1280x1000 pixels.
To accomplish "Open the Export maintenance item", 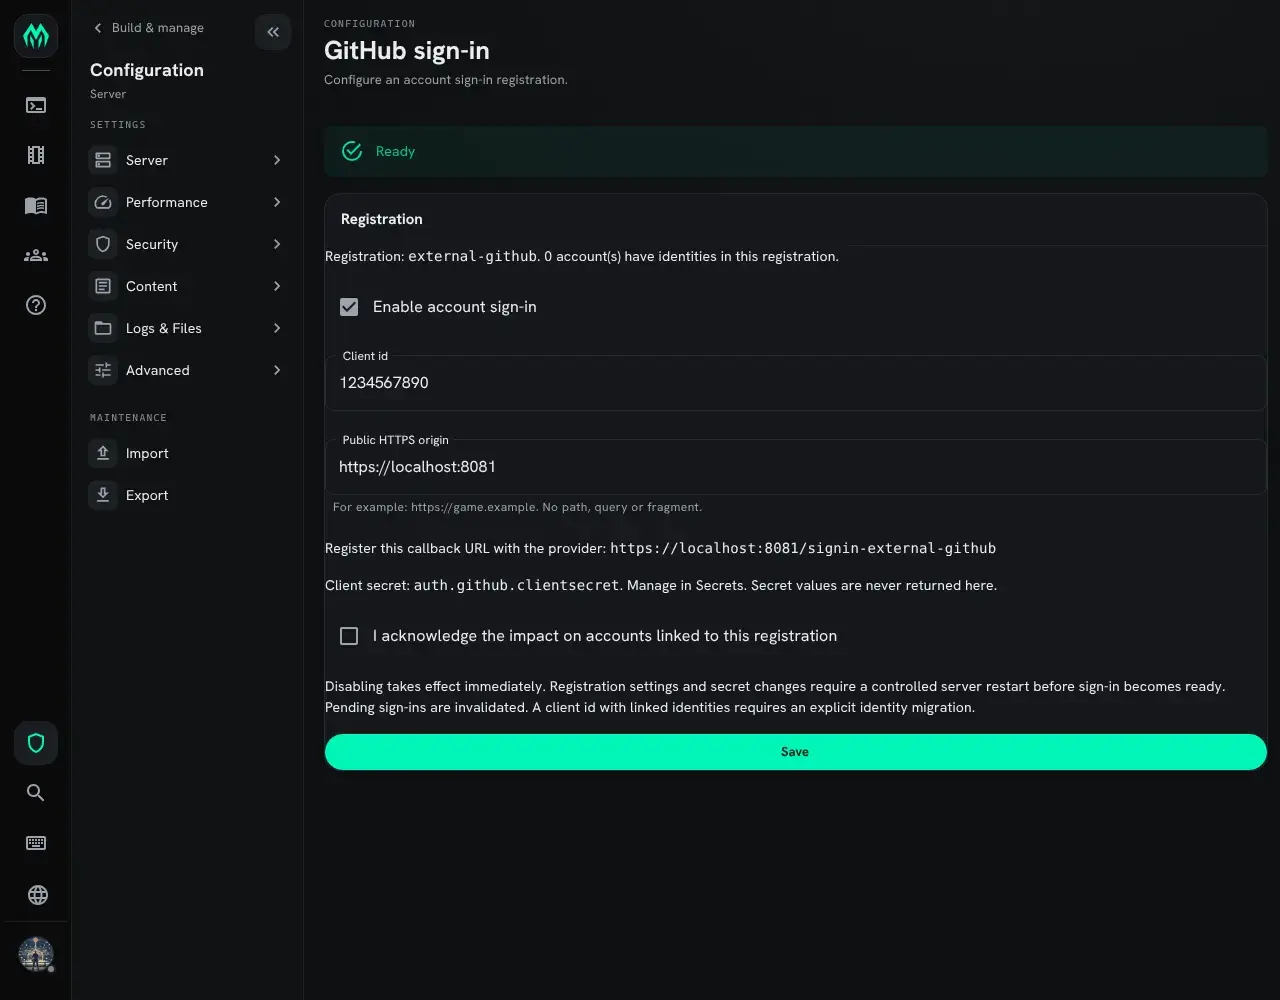I will pos(187,495).
